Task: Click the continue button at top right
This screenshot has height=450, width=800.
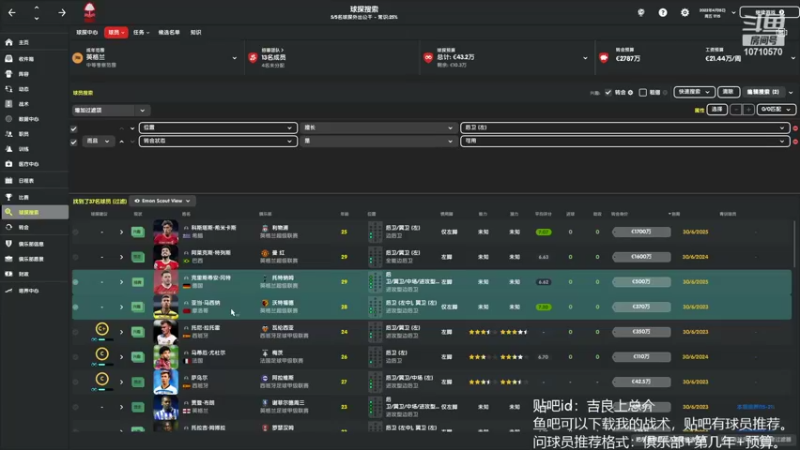Action: click(x=769, y=12)
